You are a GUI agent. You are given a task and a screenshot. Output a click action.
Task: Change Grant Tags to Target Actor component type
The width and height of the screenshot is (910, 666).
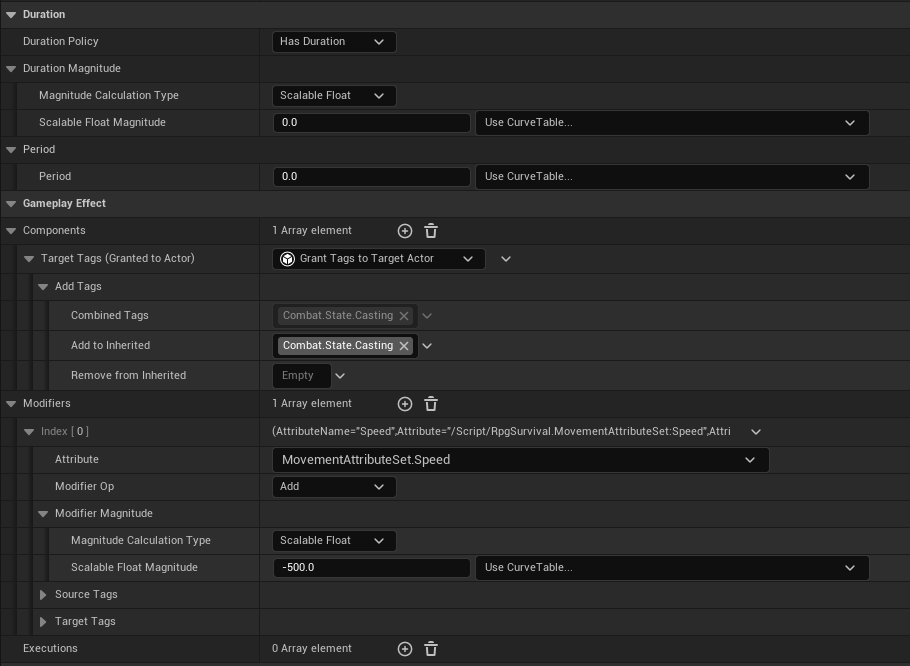tap(378, 259)
